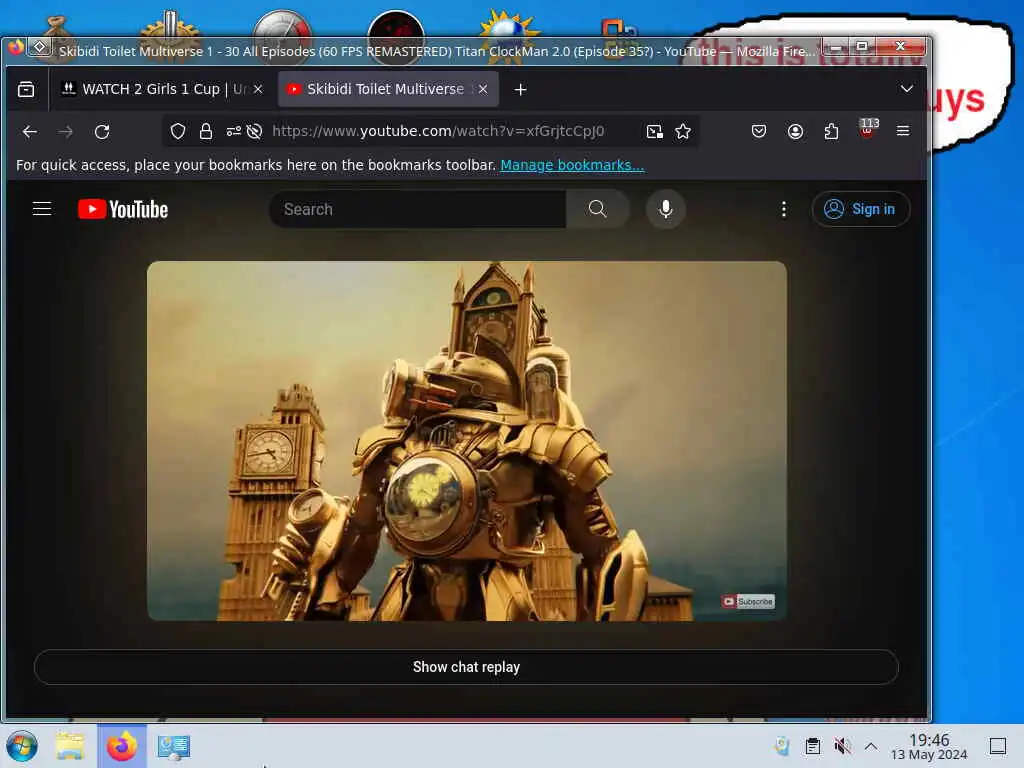Click the Subscribe watermark on video
1024x768 pixels.
pyautogui.click(x=748, y=601)
